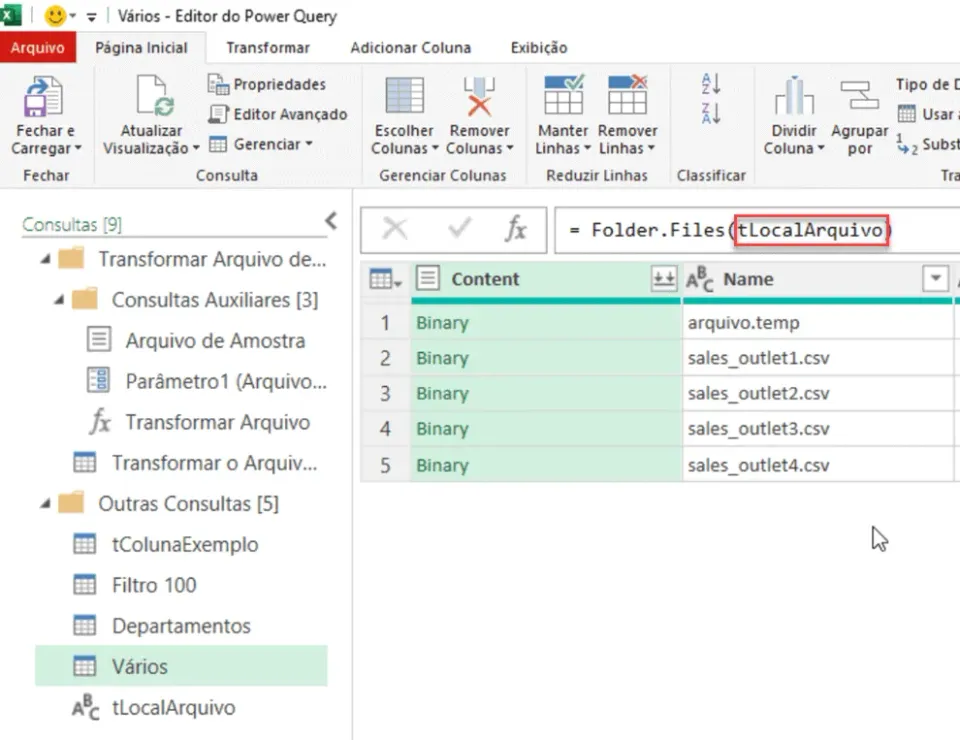Click the Name column ABC type icon
Image resolution: width=960 pixels, height=740 pixels.
699,280
